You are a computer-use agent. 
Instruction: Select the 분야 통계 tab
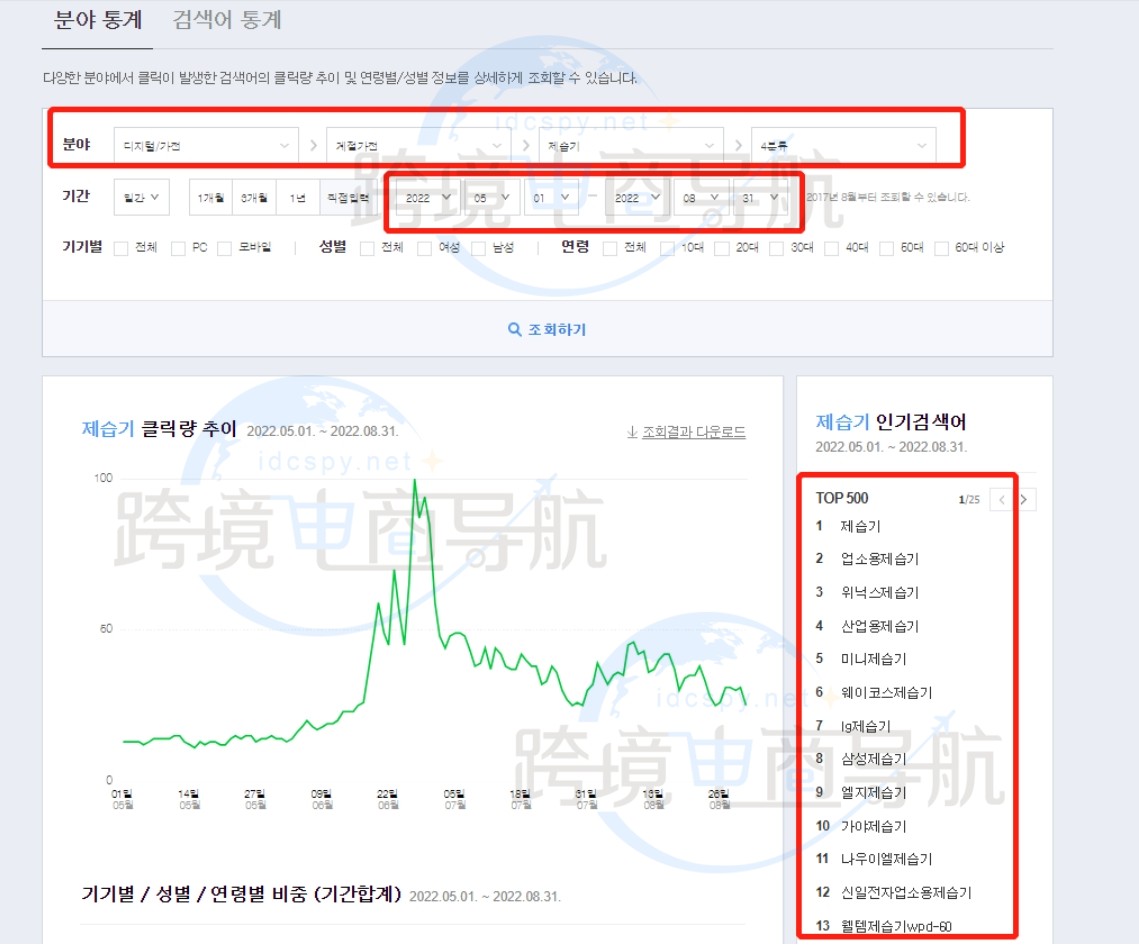[95, 20]
